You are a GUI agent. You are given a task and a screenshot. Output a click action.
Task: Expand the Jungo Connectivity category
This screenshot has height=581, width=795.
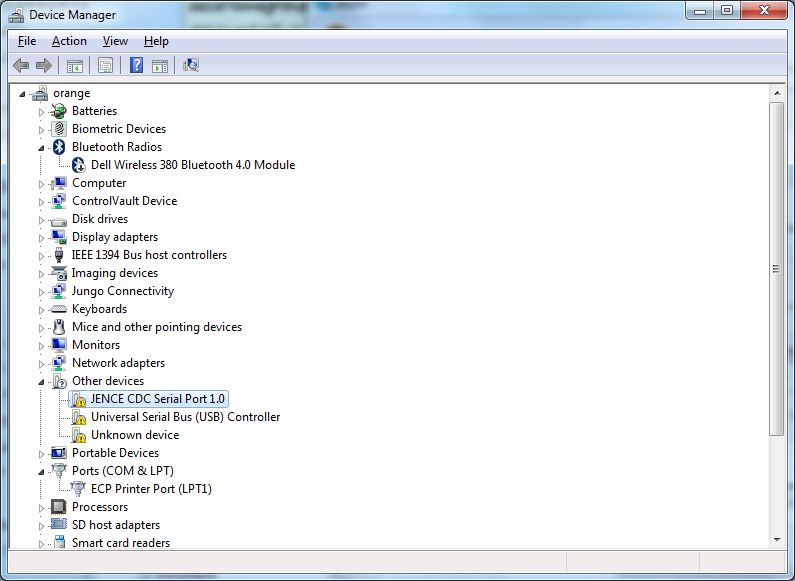tap(41, 292)
